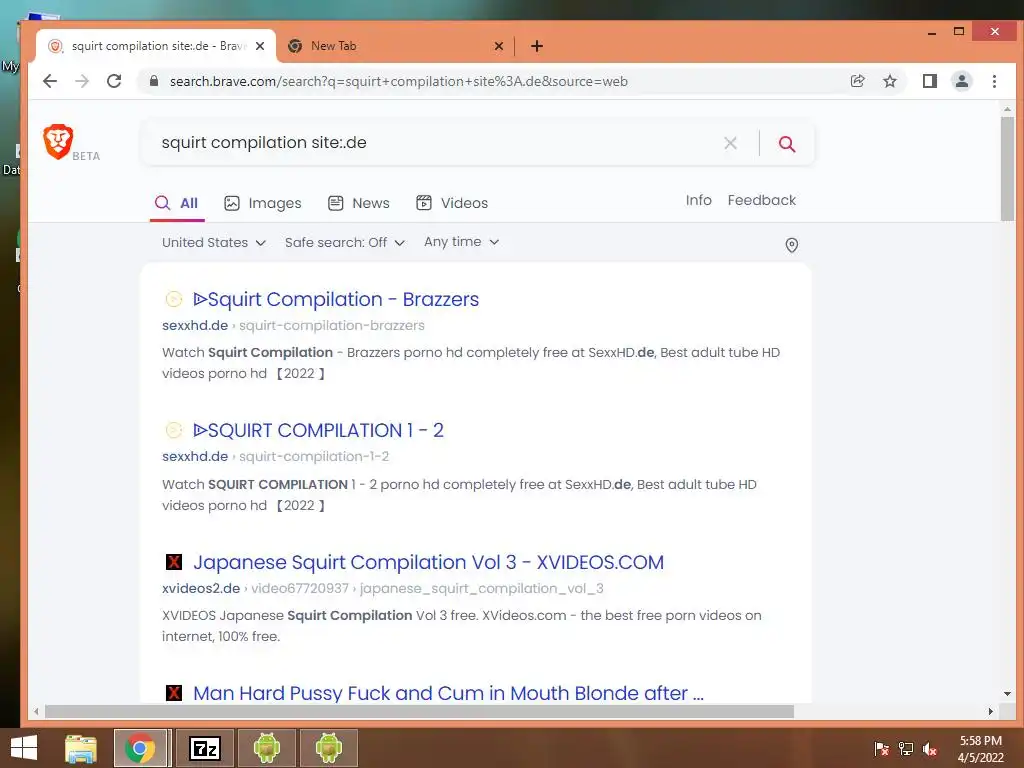The width and height of the screenshot is (1024, 768).
Task: Click the muted volume tray icon
Action: pyautogui.click(x=930, y=749)
